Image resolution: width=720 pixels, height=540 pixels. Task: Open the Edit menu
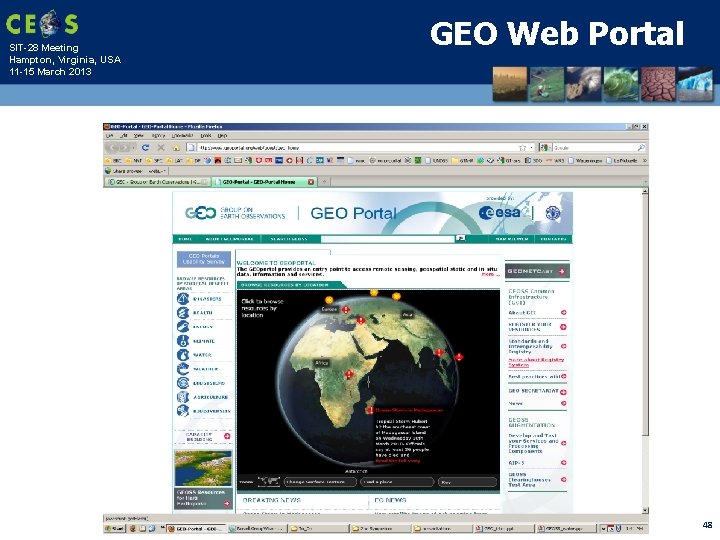click(x=124, y=136)
